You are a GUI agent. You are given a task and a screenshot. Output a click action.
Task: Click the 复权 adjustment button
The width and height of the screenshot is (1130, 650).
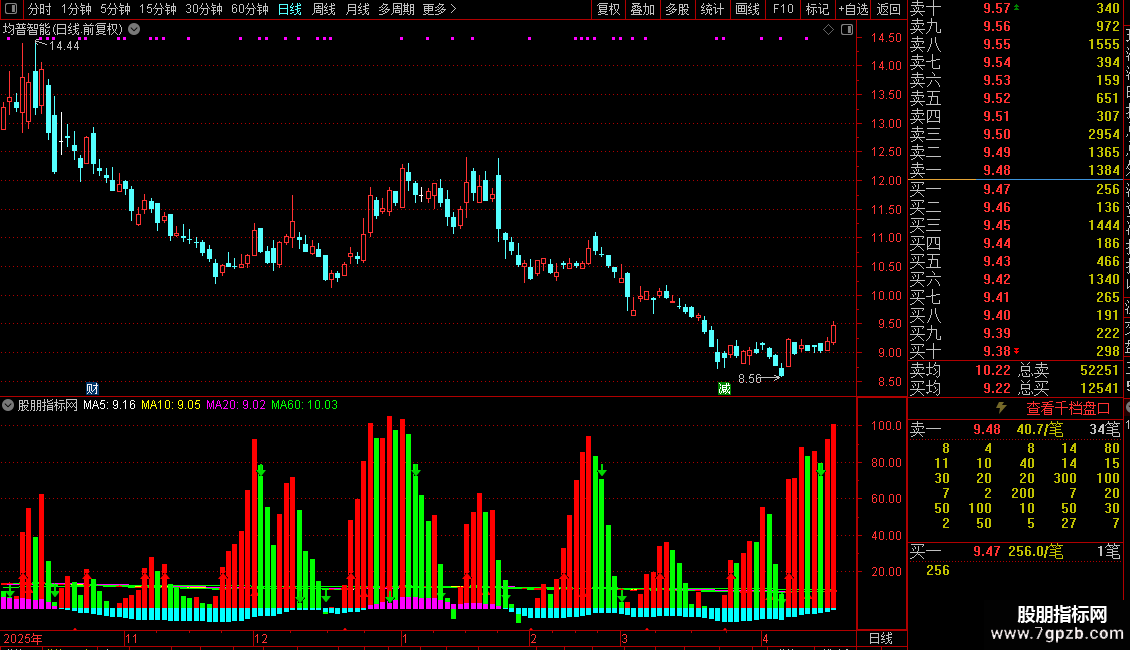point(608,9)
